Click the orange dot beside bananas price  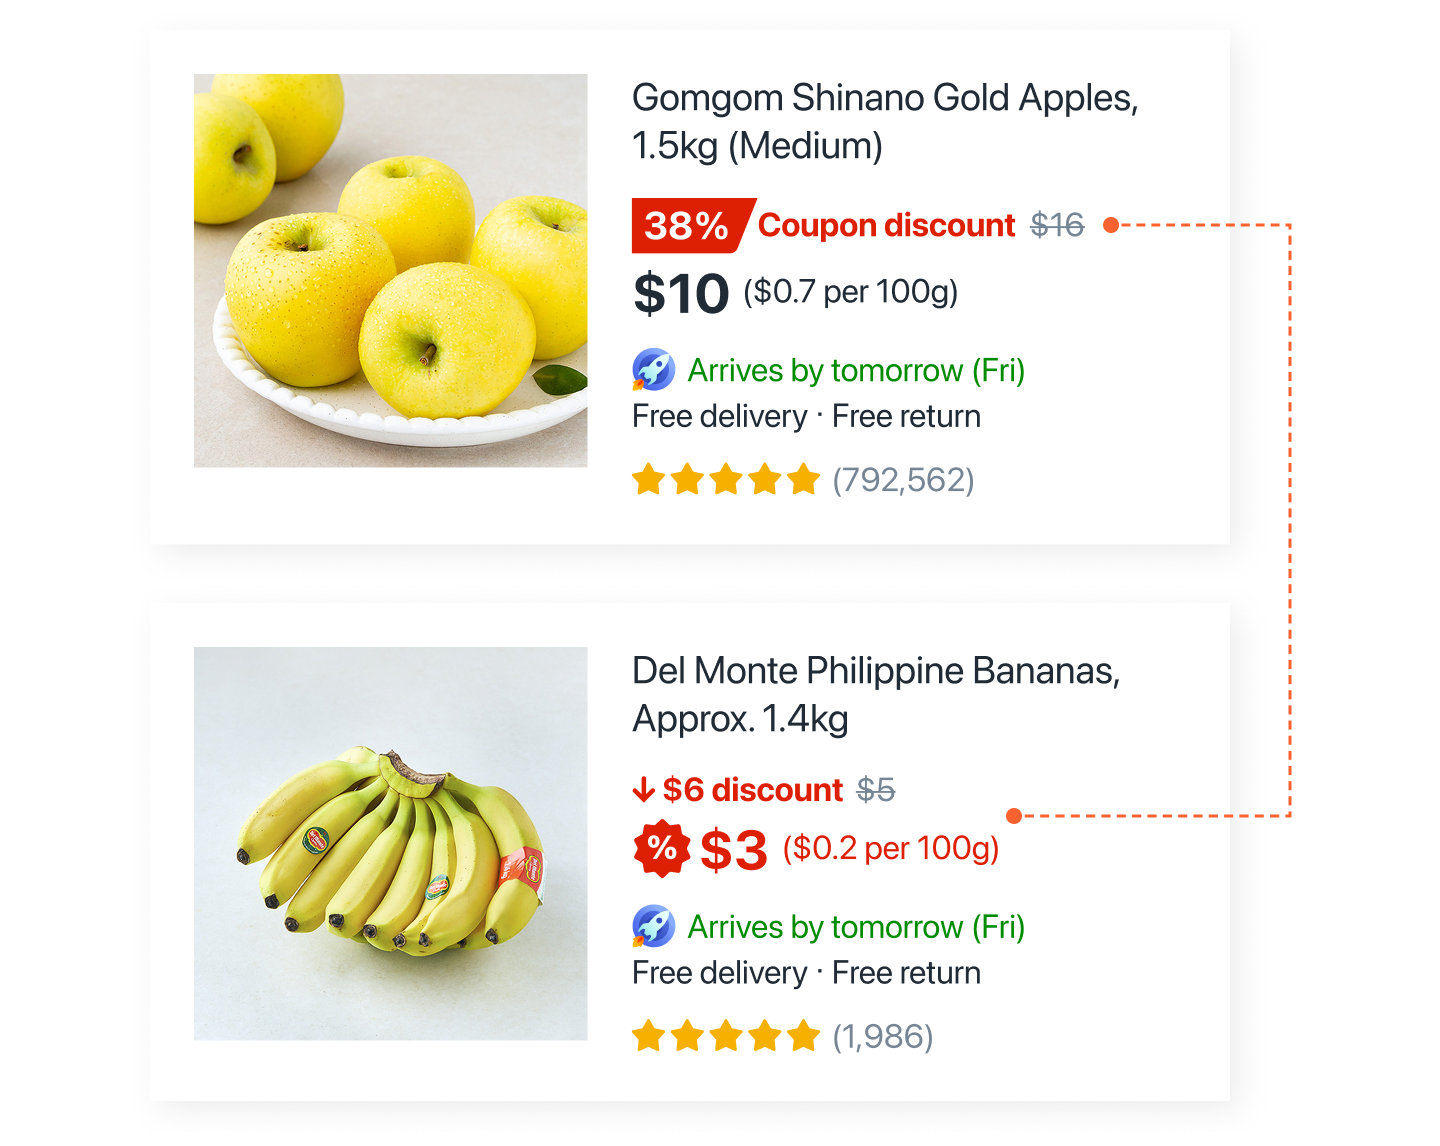pyautogui.click(x=1014, y=816)
